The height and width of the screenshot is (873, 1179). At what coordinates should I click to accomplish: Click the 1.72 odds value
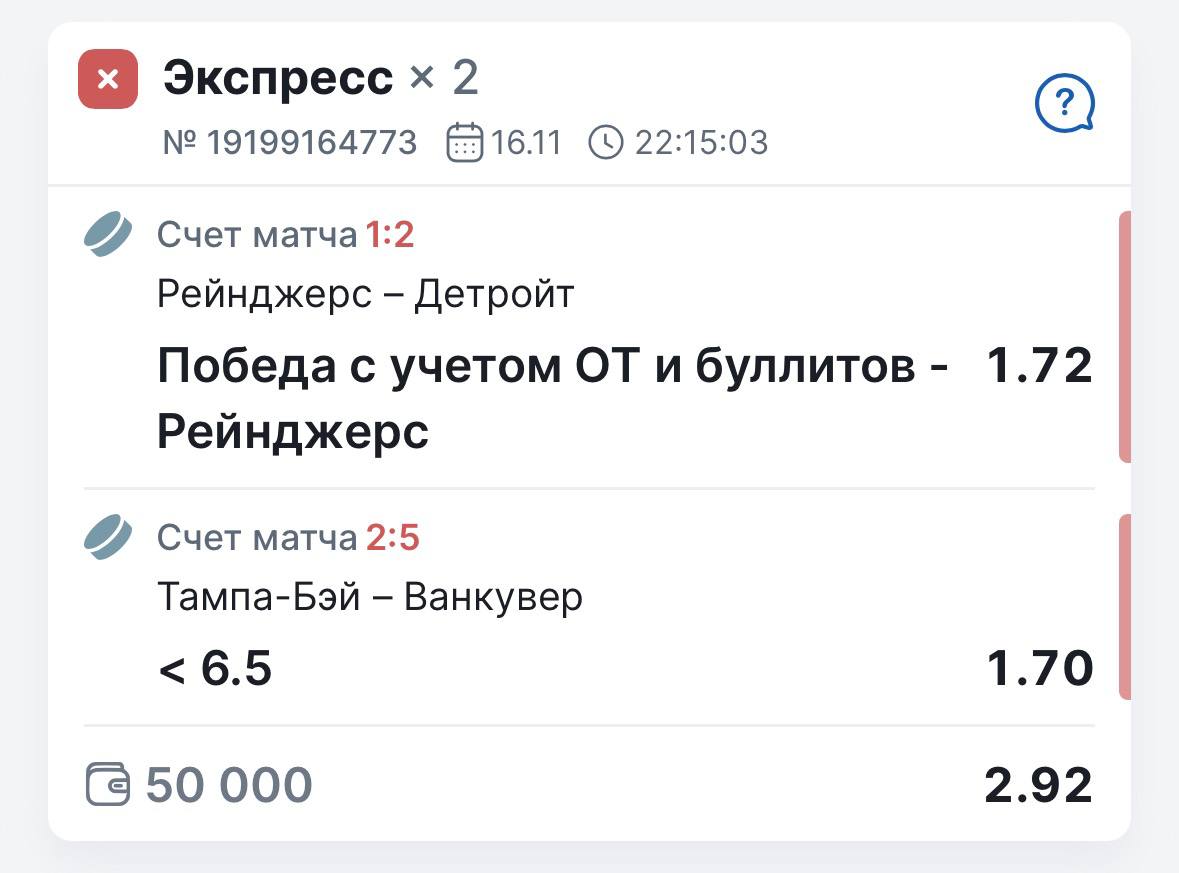tap(1039, 367)
